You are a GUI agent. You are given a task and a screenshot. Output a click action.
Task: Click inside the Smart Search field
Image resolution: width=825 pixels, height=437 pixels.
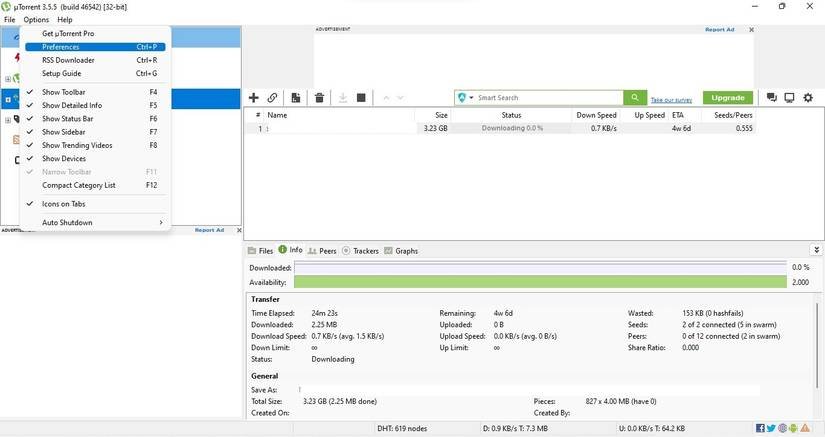click(545, 98)
